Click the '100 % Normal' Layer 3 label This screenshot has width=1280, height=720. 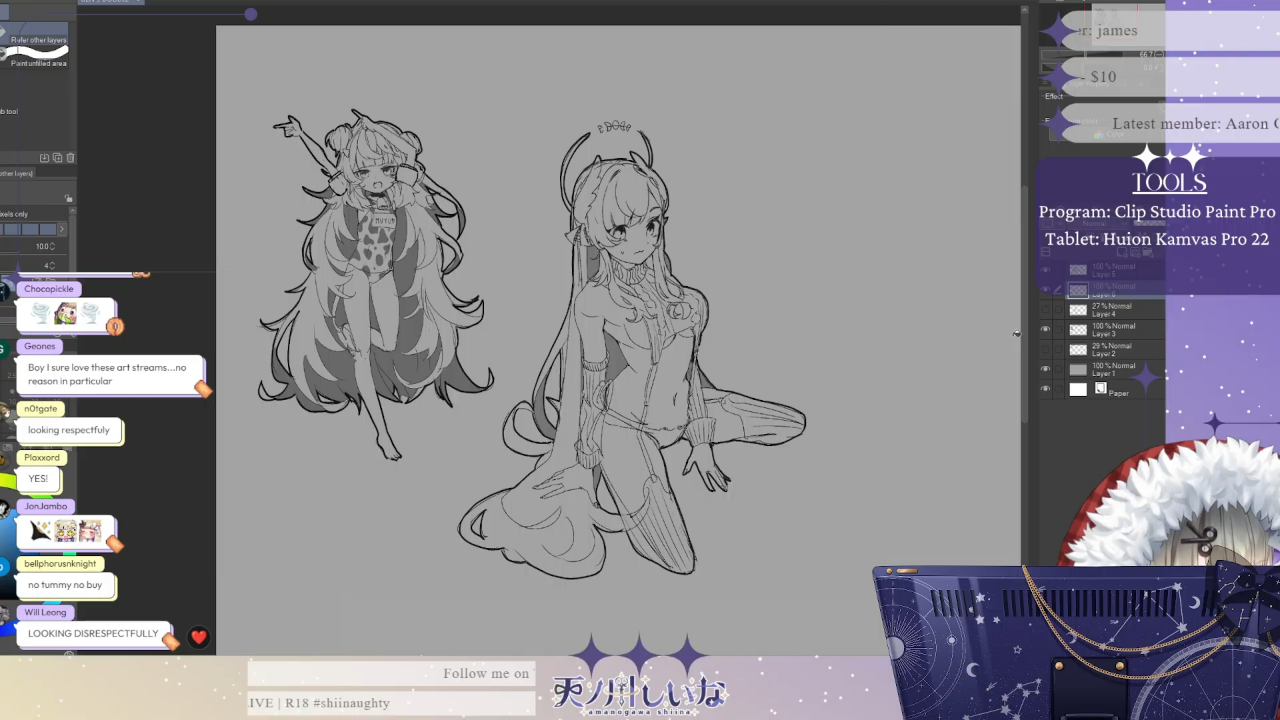(1114, 326)
